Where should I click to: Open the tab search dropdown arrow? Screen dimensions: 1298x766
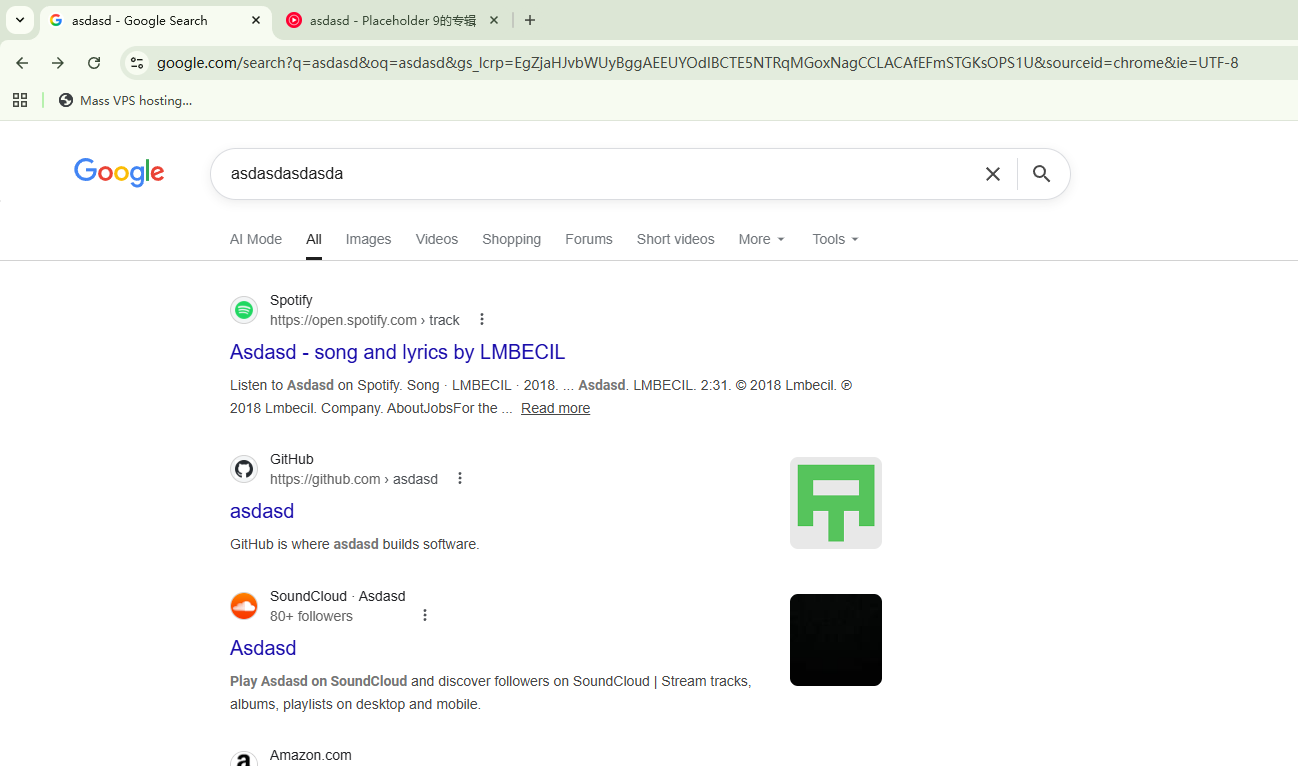20,20
